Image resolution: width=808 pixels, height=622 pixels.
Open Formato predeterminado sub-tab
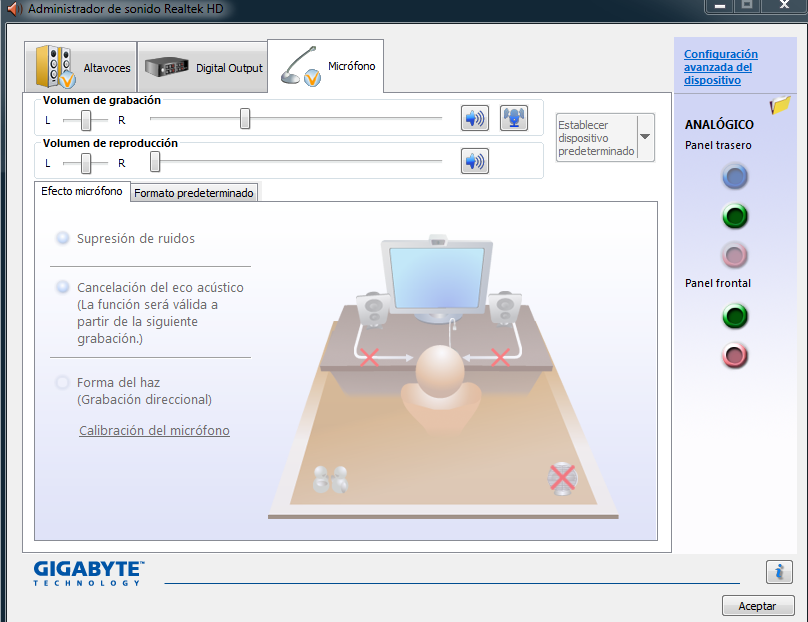tap(194, 193)
